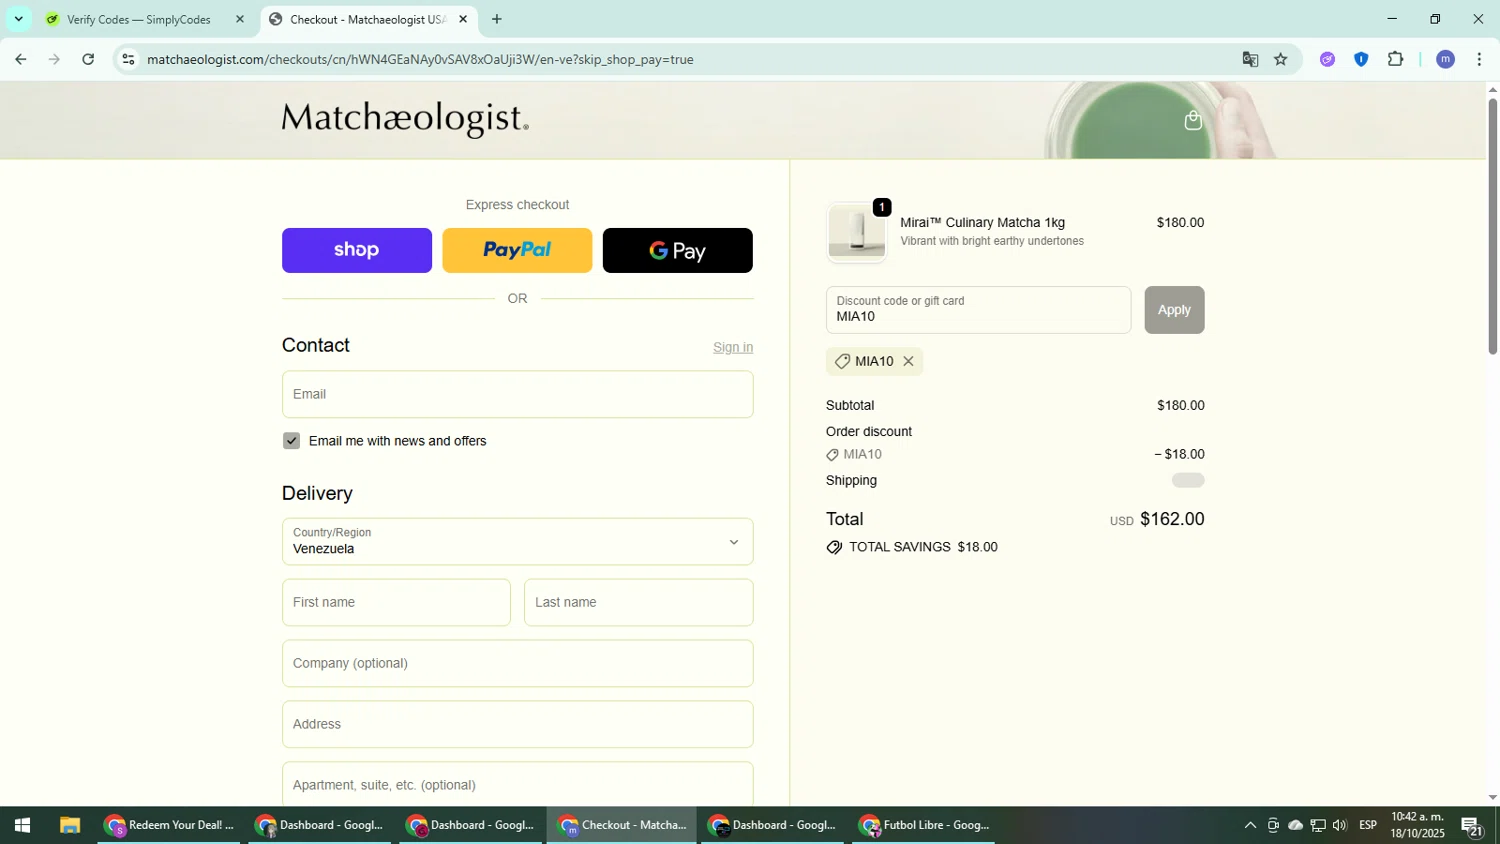
Task: Close the Verify Codes tab
Action: [239, 19]
